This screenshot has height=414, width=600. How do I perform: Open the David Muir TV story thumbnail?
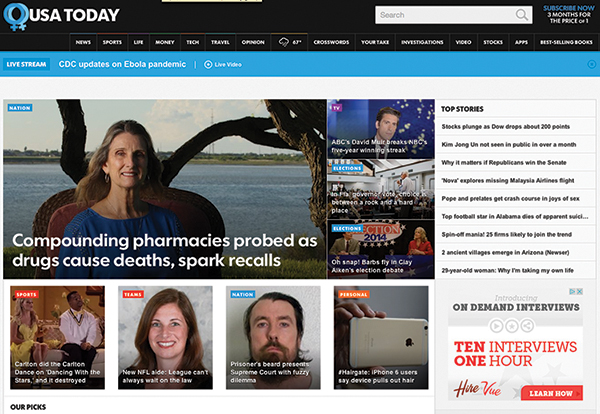(x=381, y=129)
